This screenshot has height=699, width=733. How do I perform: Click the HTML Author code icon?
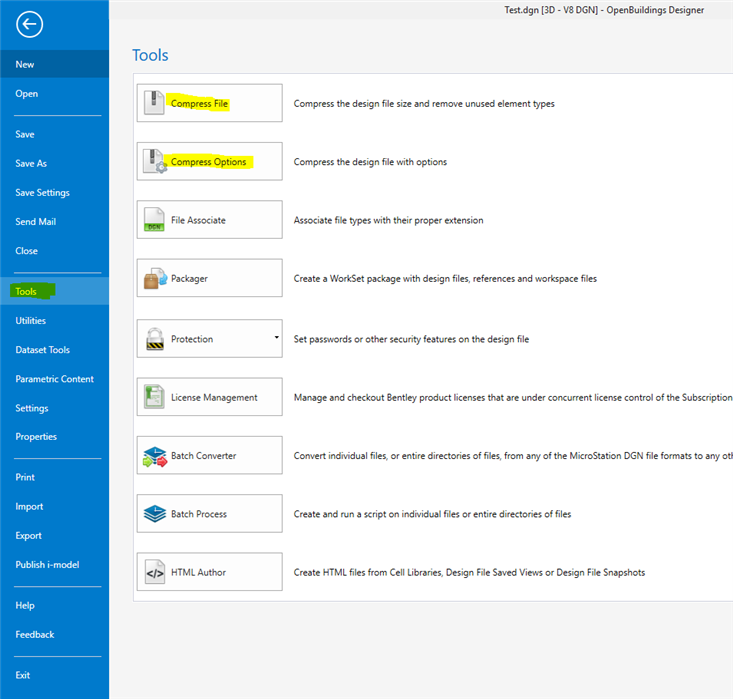tap(155, 572)
